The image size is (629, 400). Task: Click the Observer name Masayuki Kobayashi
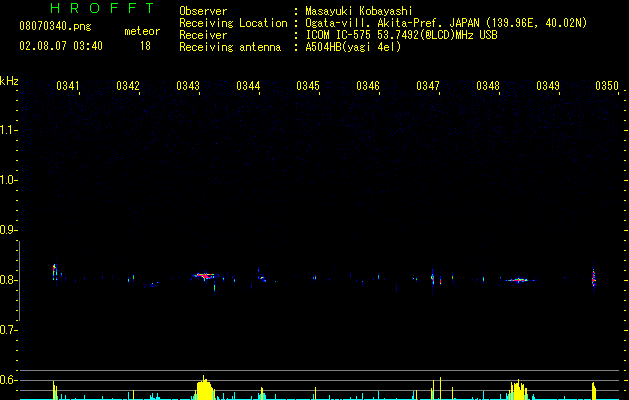pos(359,11)
